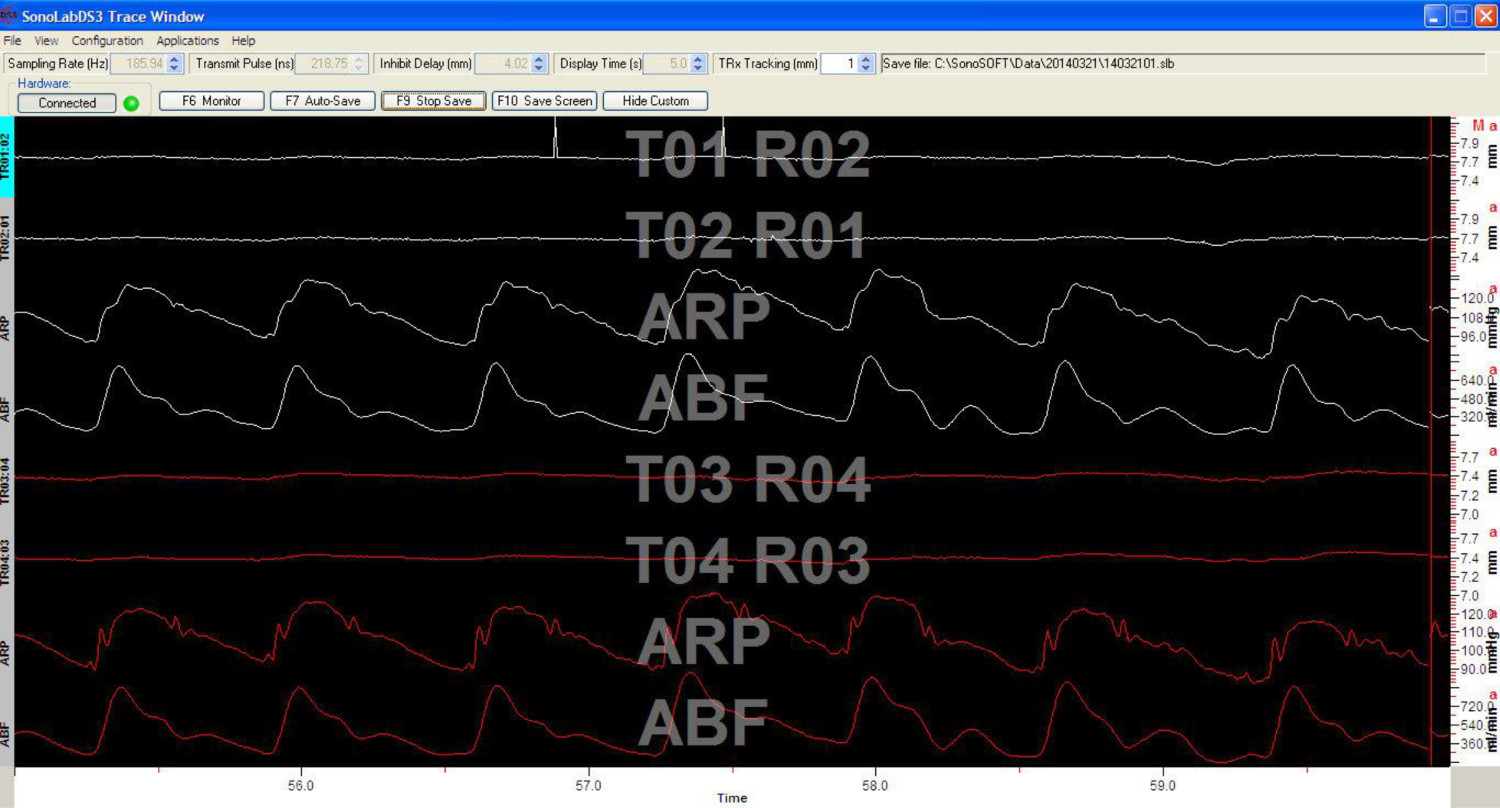Open the Applications menu
Screen dimensions: 1500x808
tap(187, 41)
